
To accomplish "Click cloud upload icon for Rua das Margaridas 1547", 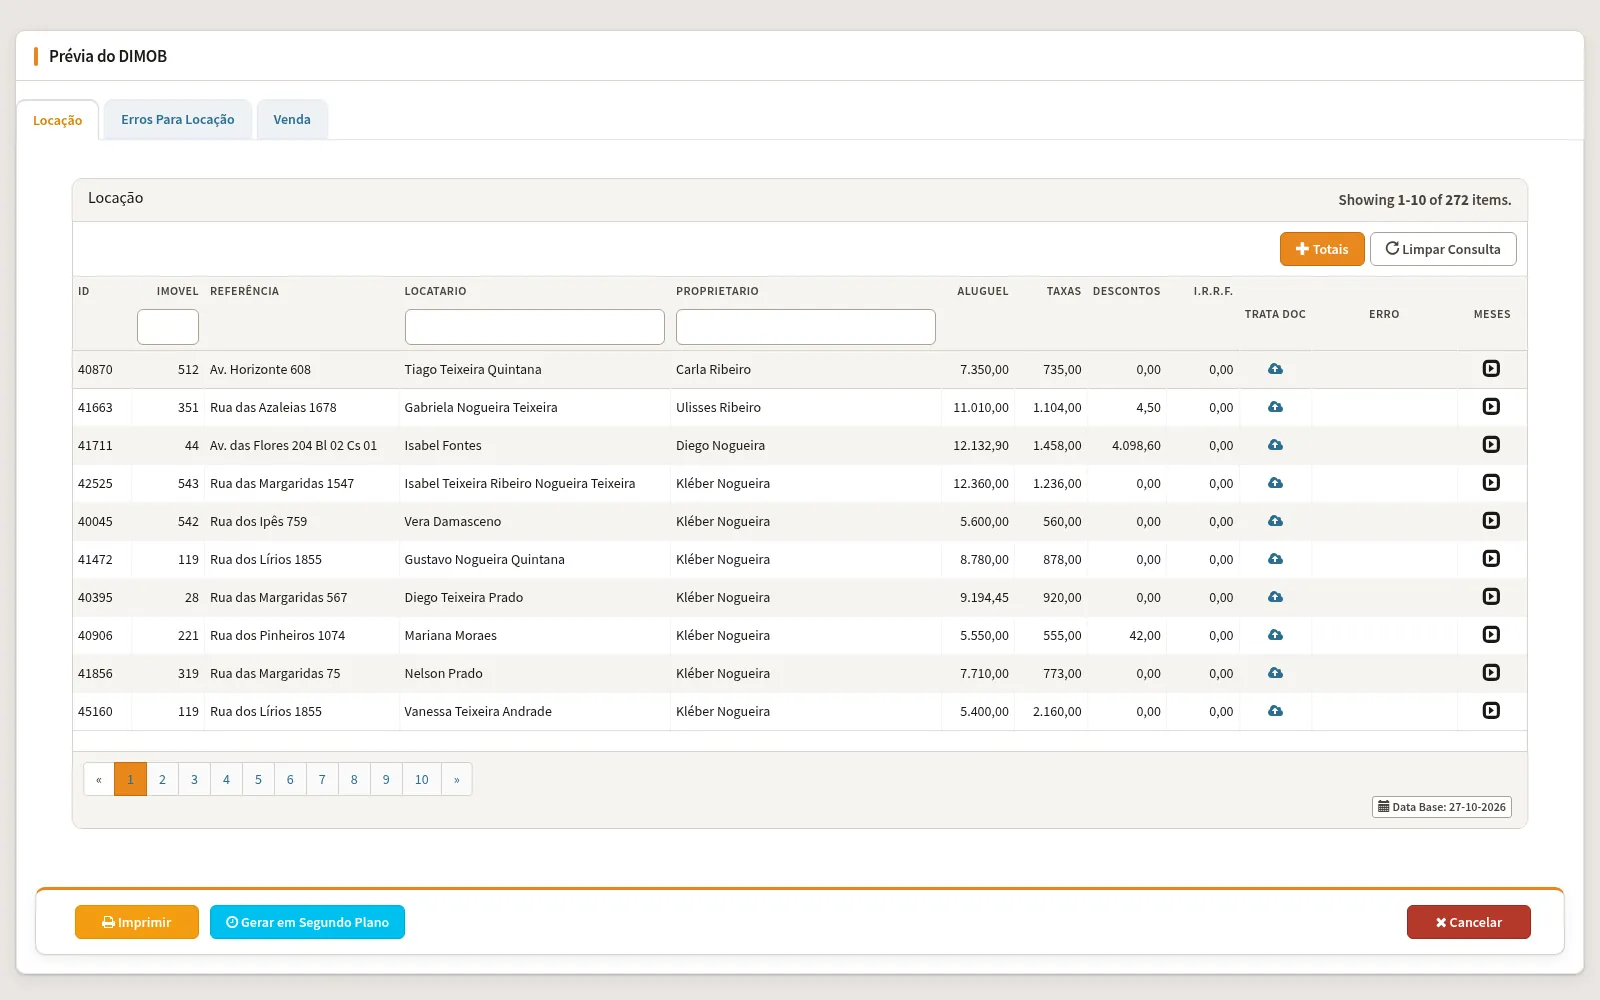I will click(1275, 483).
